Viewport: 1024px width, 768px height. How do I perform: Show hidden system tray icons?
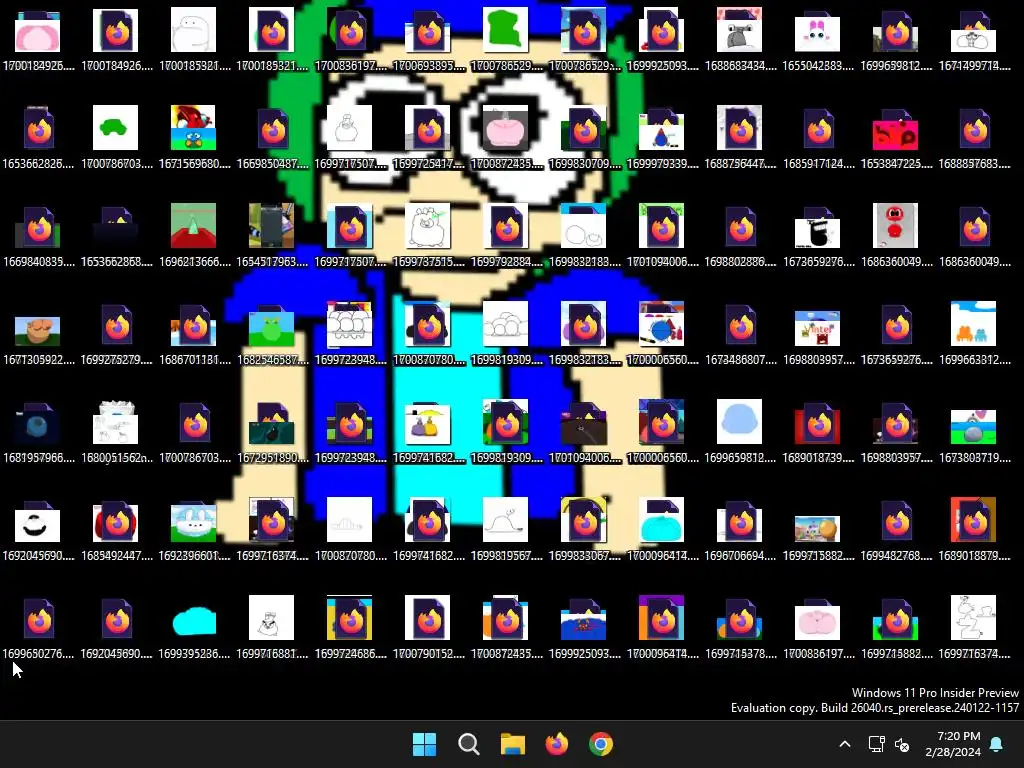click(844, 744)
